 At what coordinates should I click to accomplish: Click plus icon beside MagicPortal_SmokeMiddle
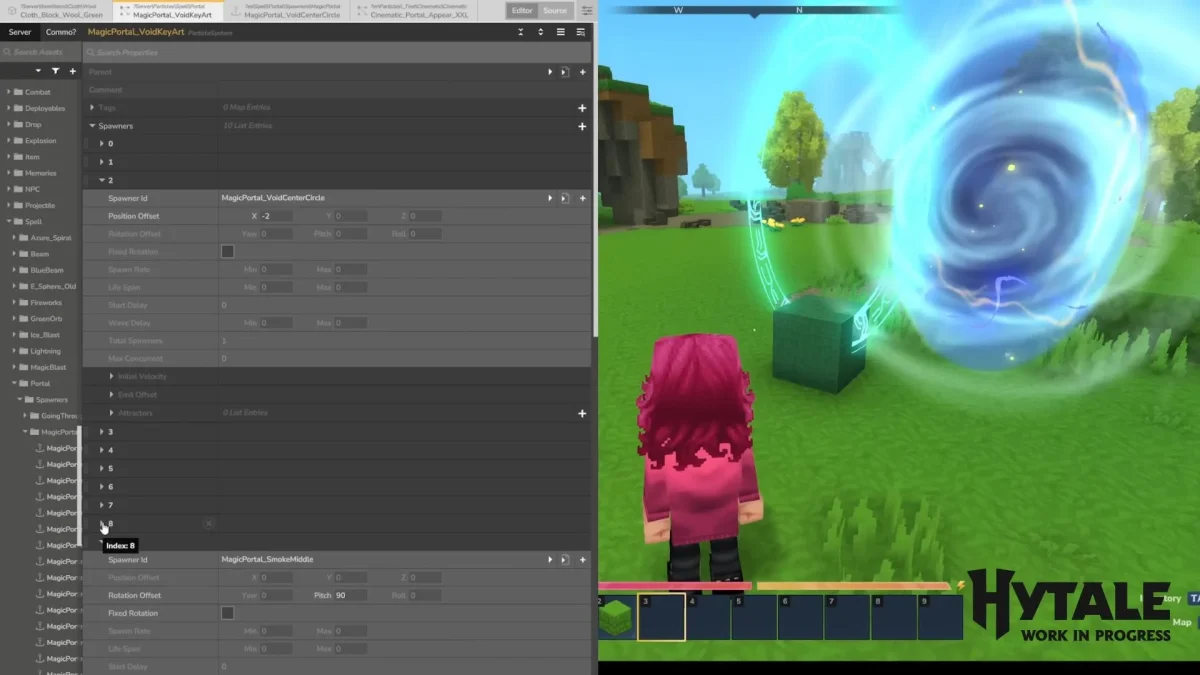[582, 560]
